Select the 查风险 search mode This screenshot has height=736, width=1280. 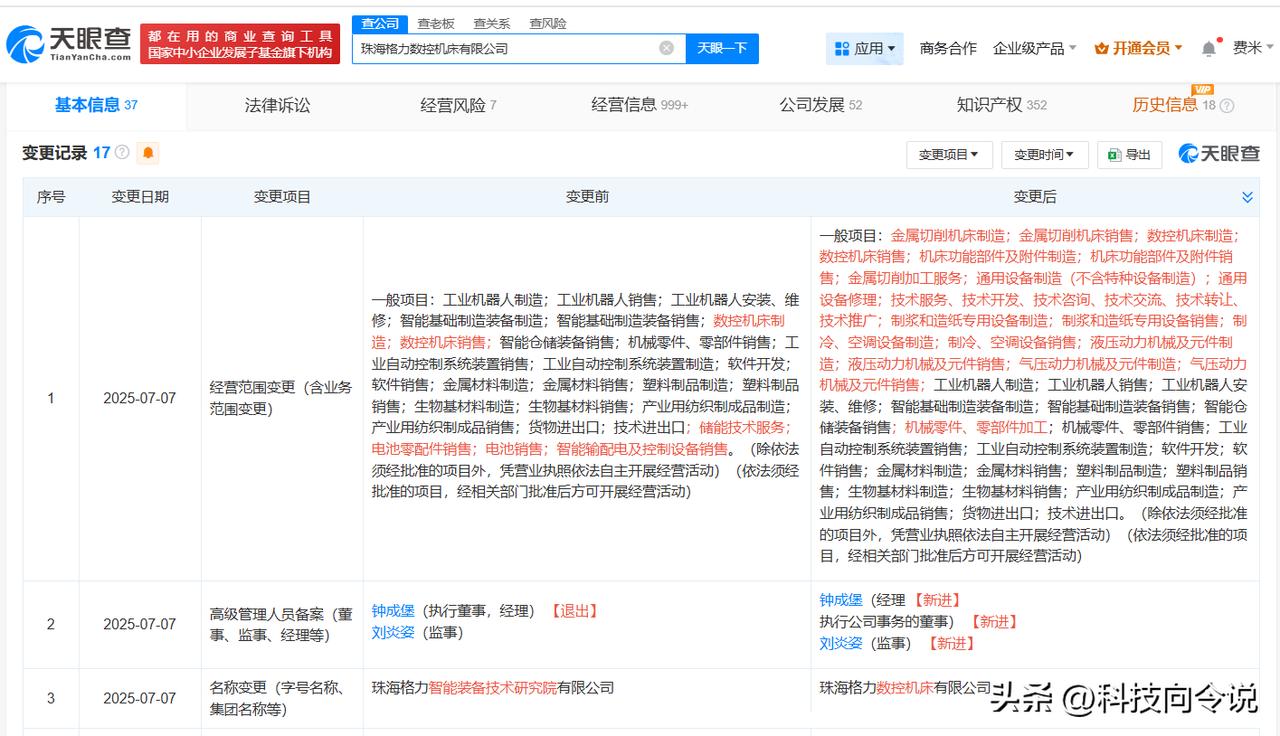[547, 23]
